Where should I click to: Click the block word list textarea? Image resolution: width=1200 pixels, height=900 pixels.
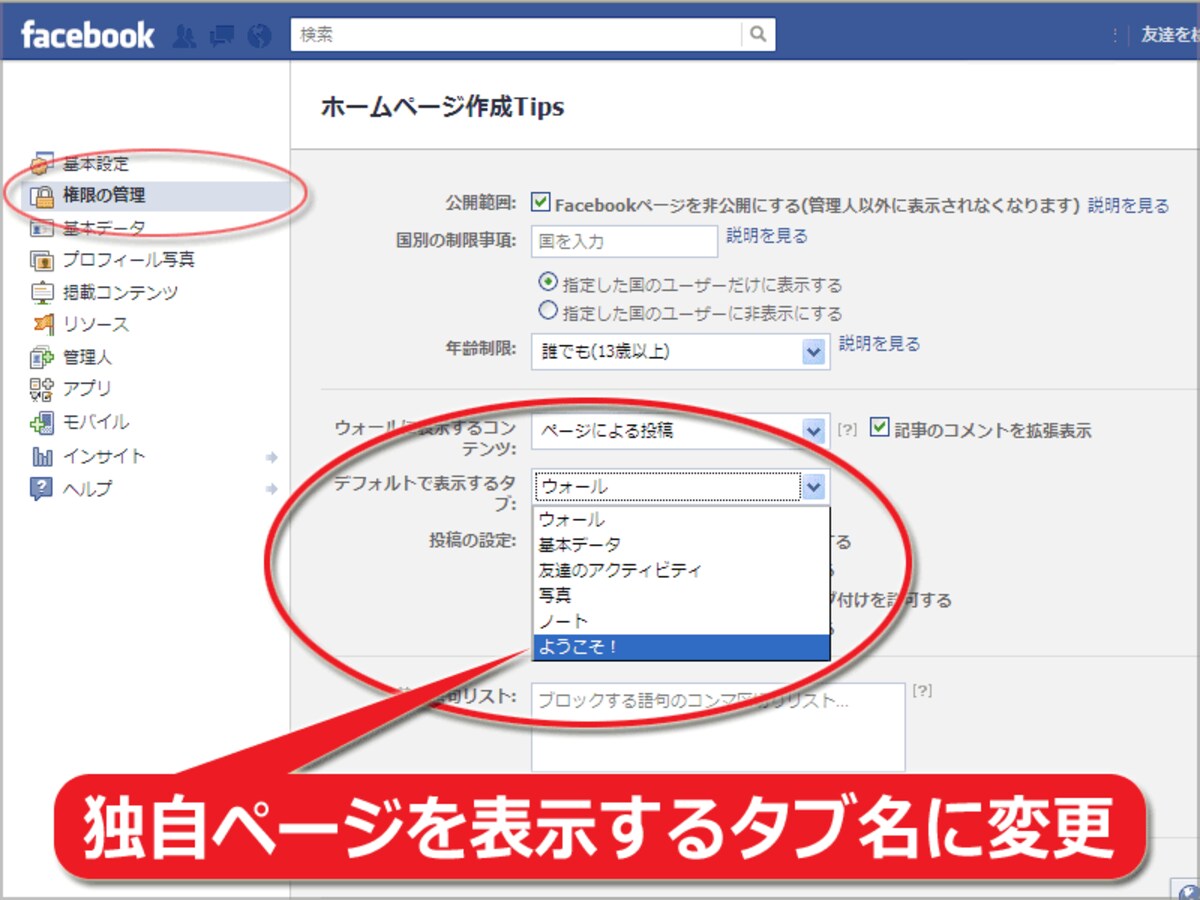[x=718, y=727]
